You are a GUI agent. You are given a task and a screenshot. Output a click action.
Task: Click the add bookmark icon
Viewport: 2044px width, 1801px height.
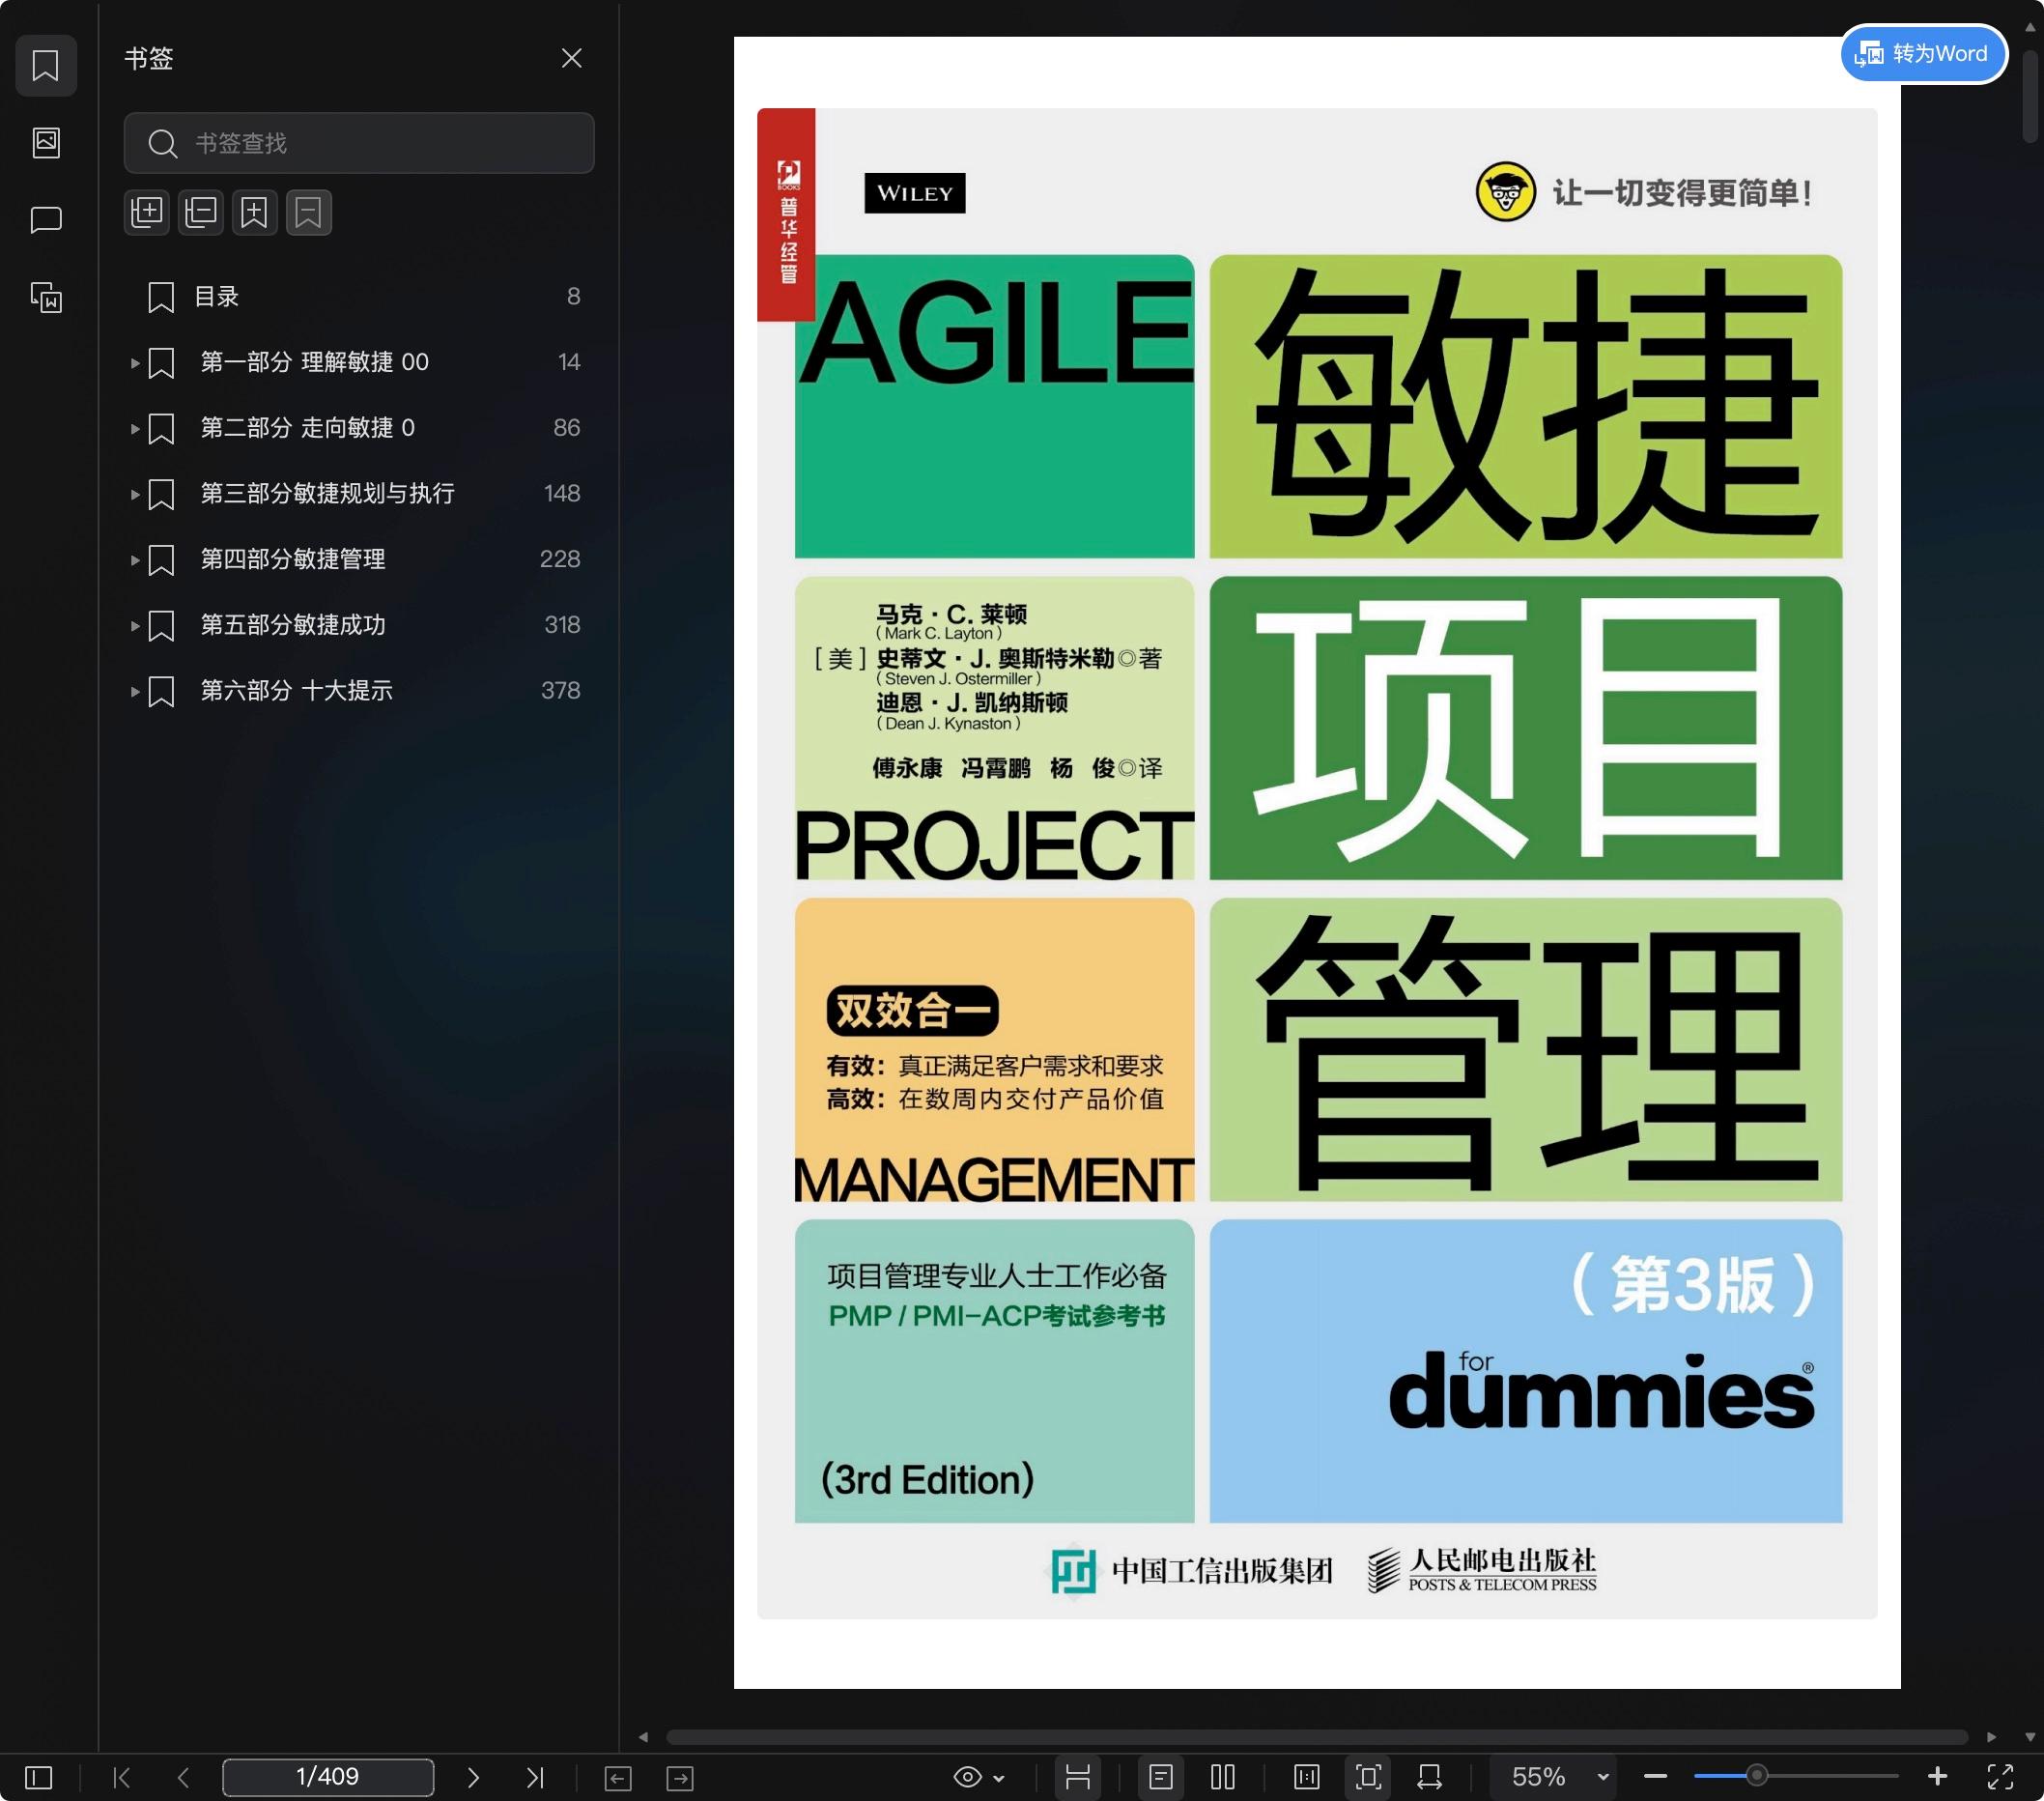tap(255, 212)
